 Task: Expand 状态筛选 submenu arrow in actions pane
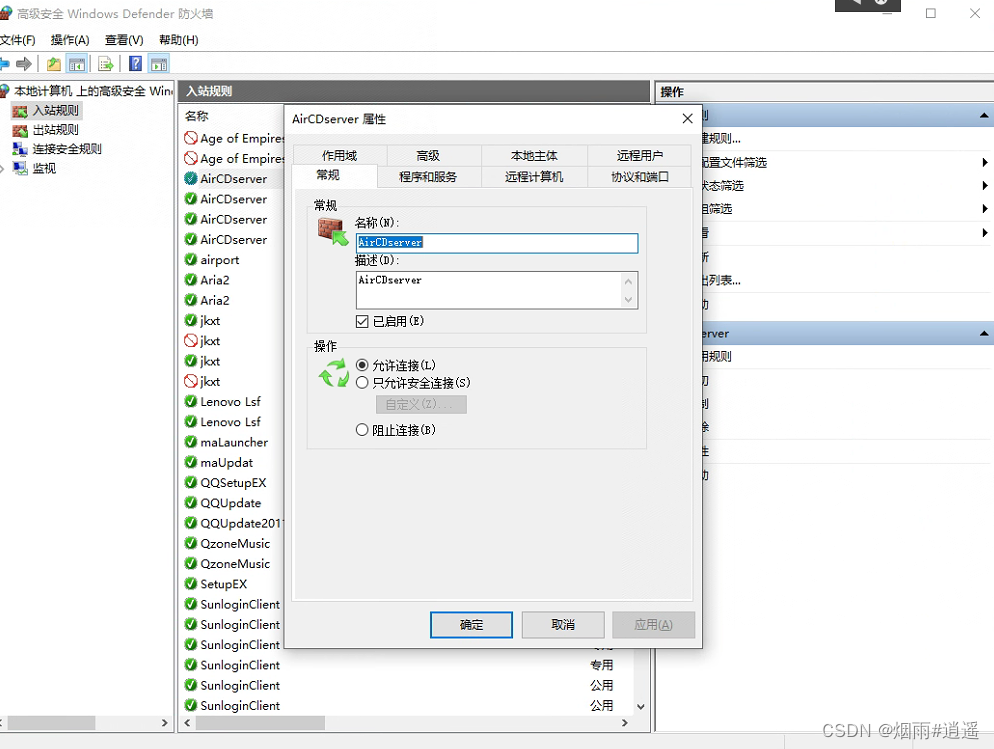point(984,186)
